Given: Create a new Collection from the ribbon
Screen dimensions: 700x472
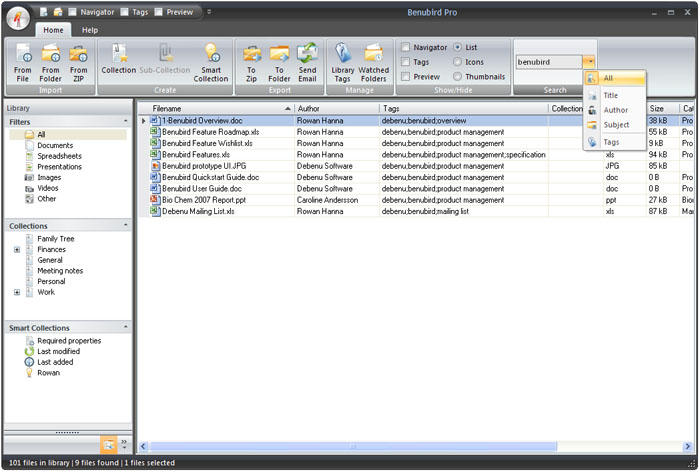Looking at the screenshot, I should point(119,59).
